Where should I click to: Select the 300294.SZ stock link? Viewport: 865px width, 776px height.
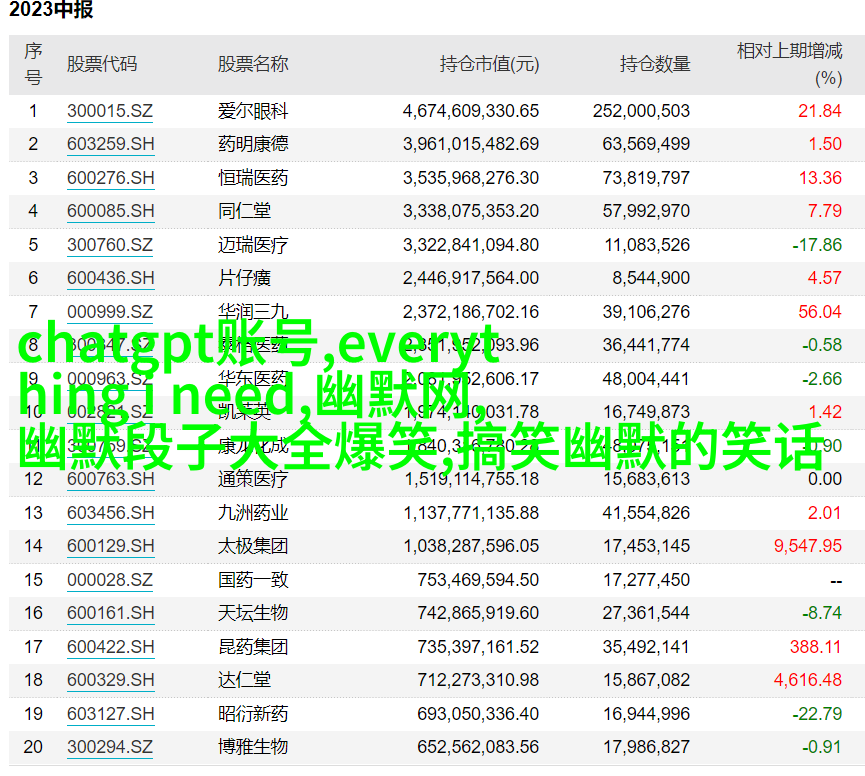110,747
